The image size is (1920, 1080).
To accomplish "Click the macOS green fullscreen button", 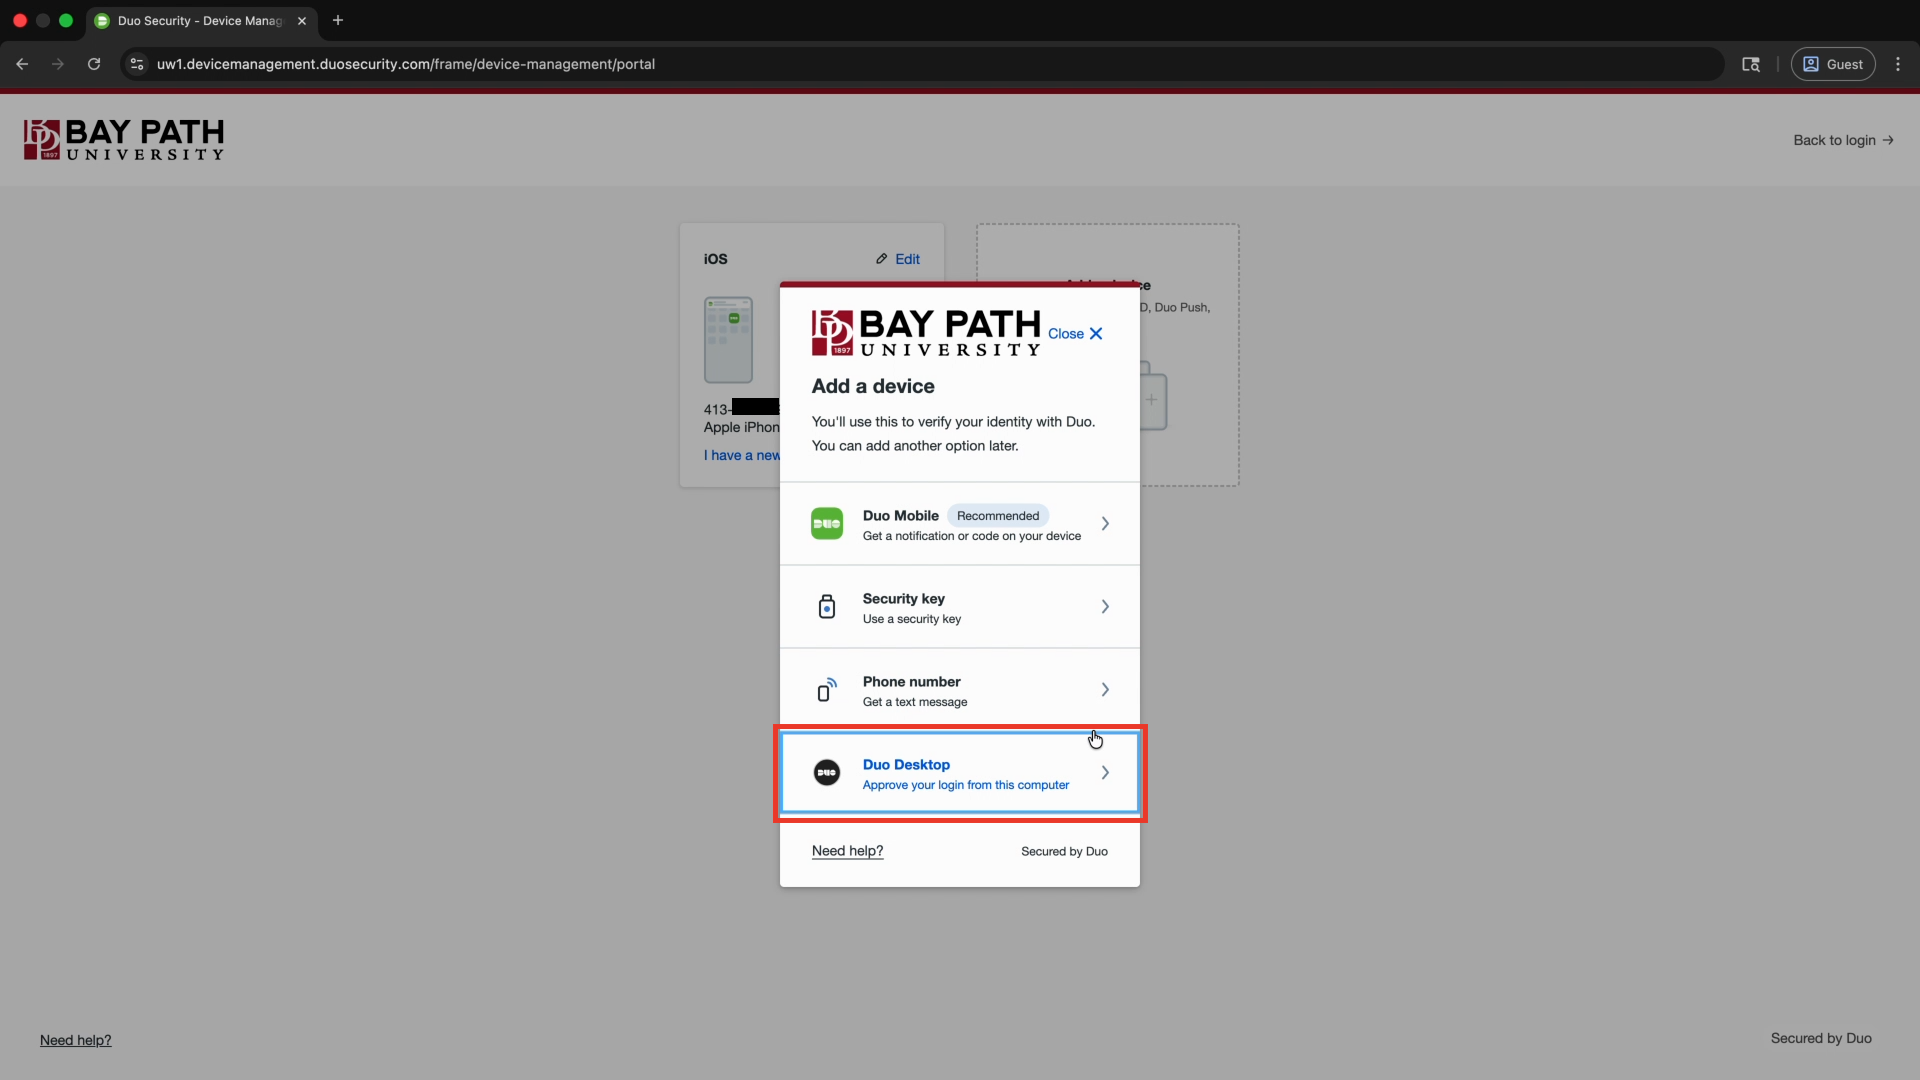I will [x=66, y=20].
